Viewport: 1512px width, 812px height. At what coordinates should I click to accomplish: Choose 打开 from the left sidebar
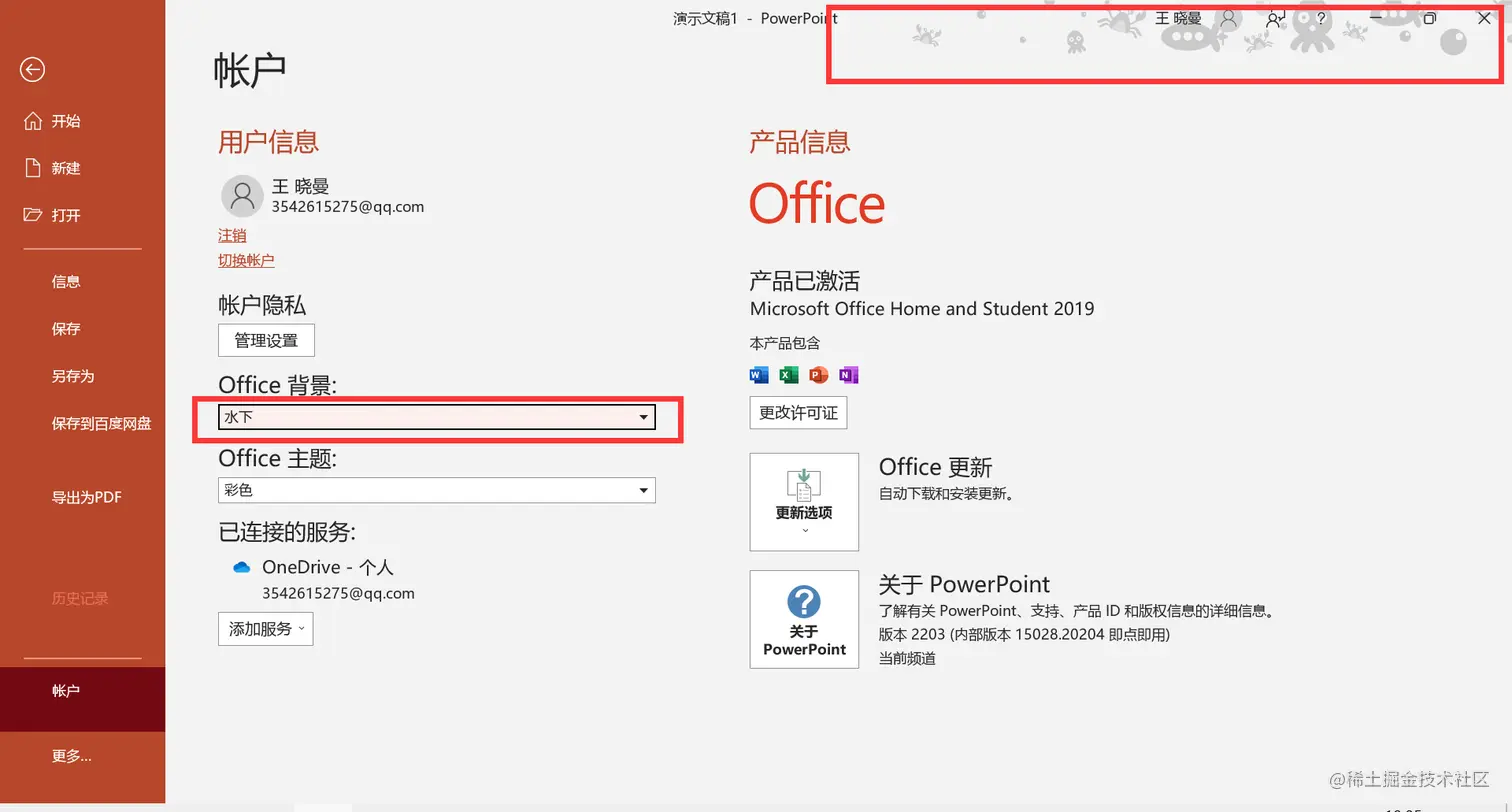coord(66,215)
